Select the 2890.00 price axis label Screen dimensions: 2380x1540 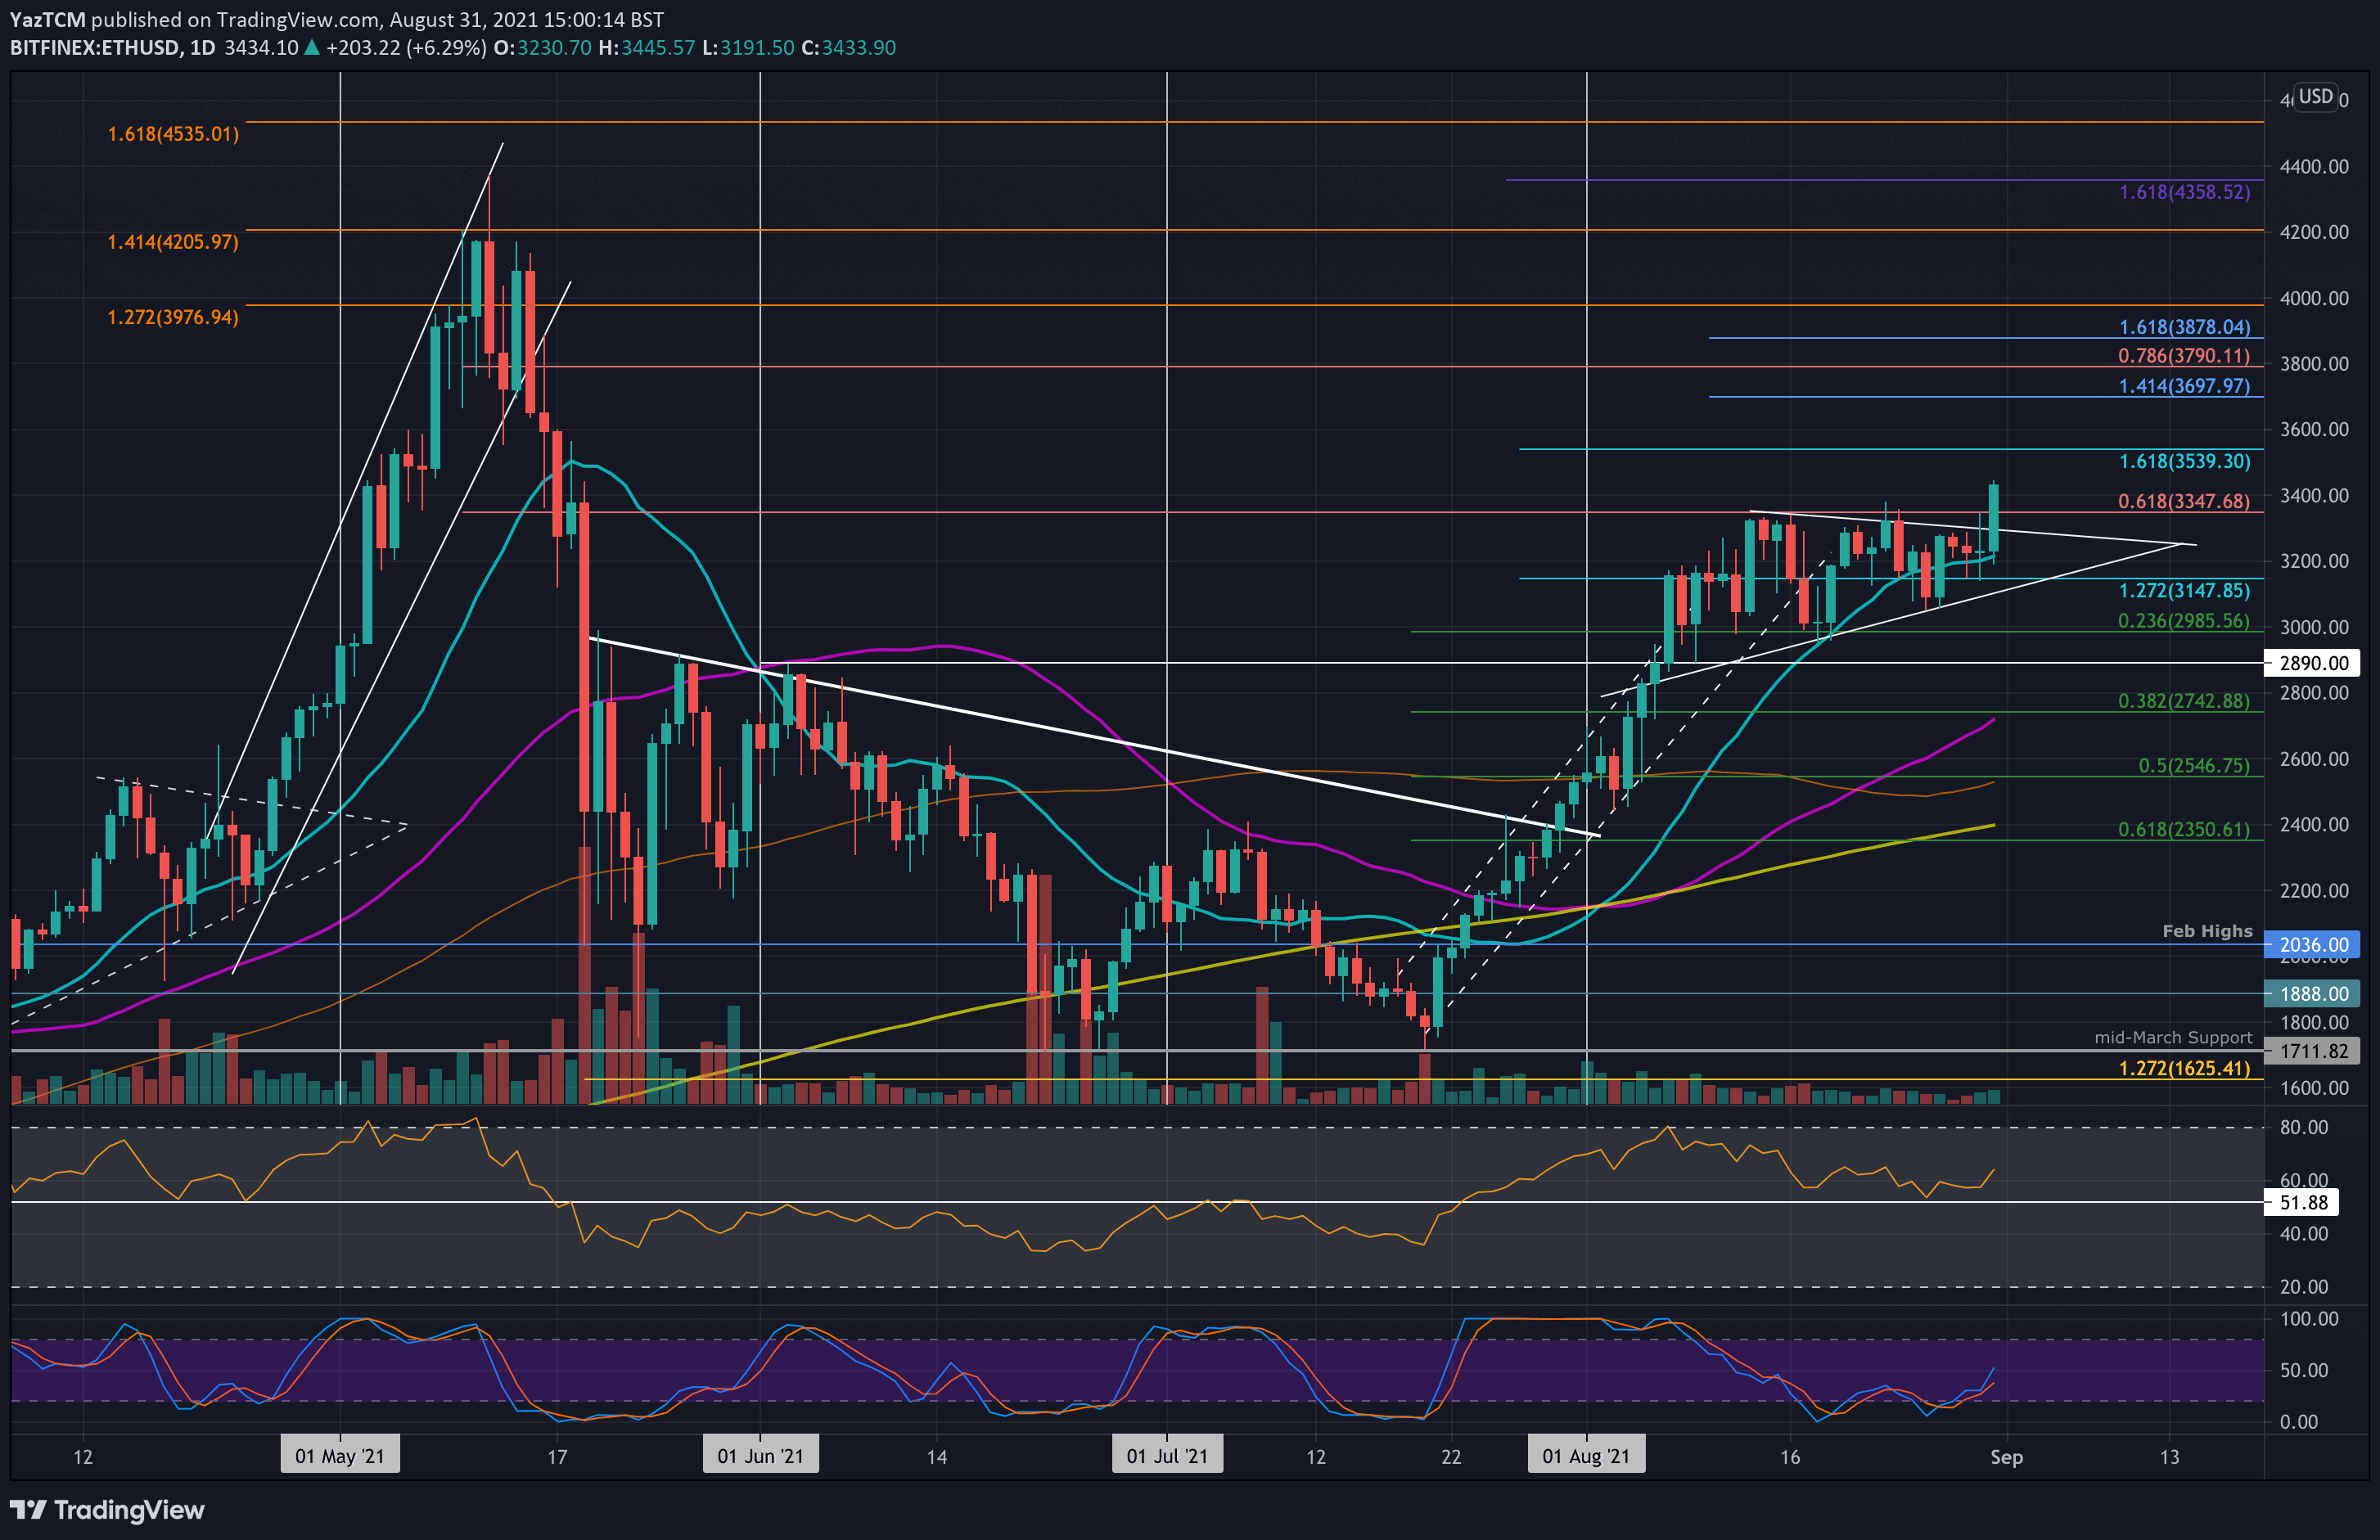tap(2313, 663)
